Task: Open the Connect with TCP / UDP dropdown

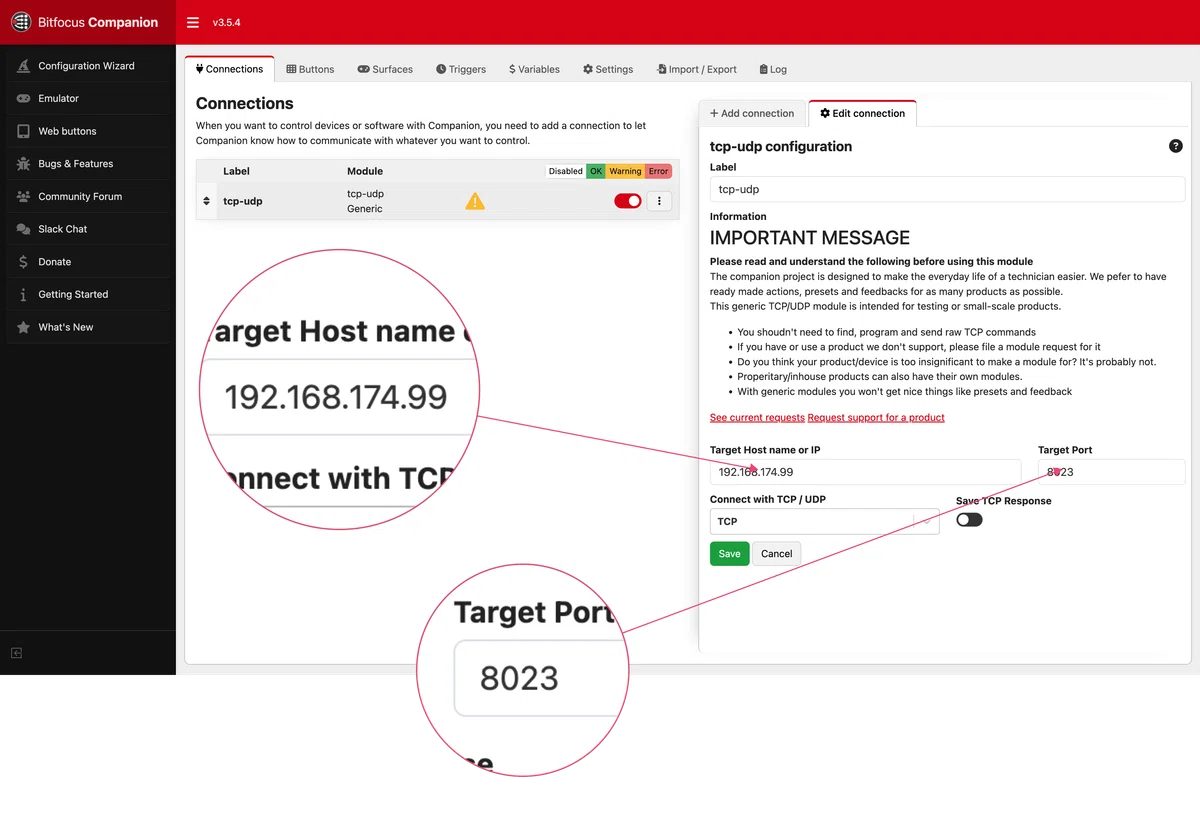Action: 824,521
